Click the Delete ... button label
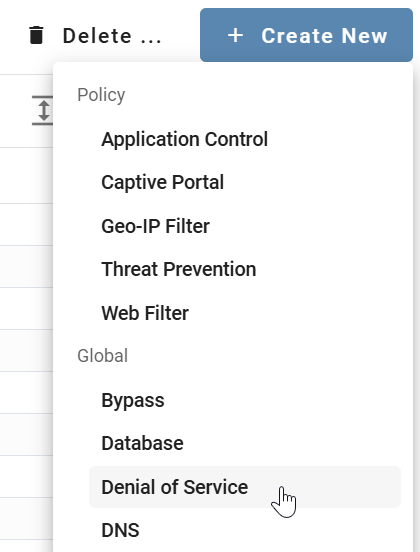This screenshot has width=420, height=552. 112,36
